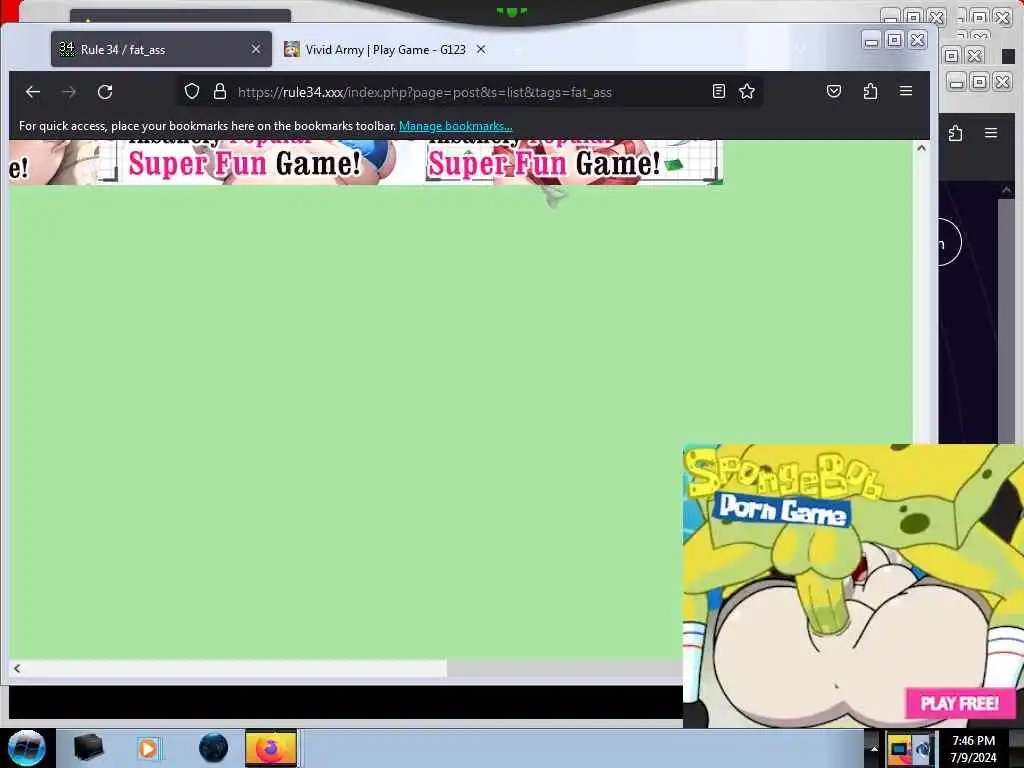Bookmark this page with the star
1024x768 pixels.
(747, 91)
